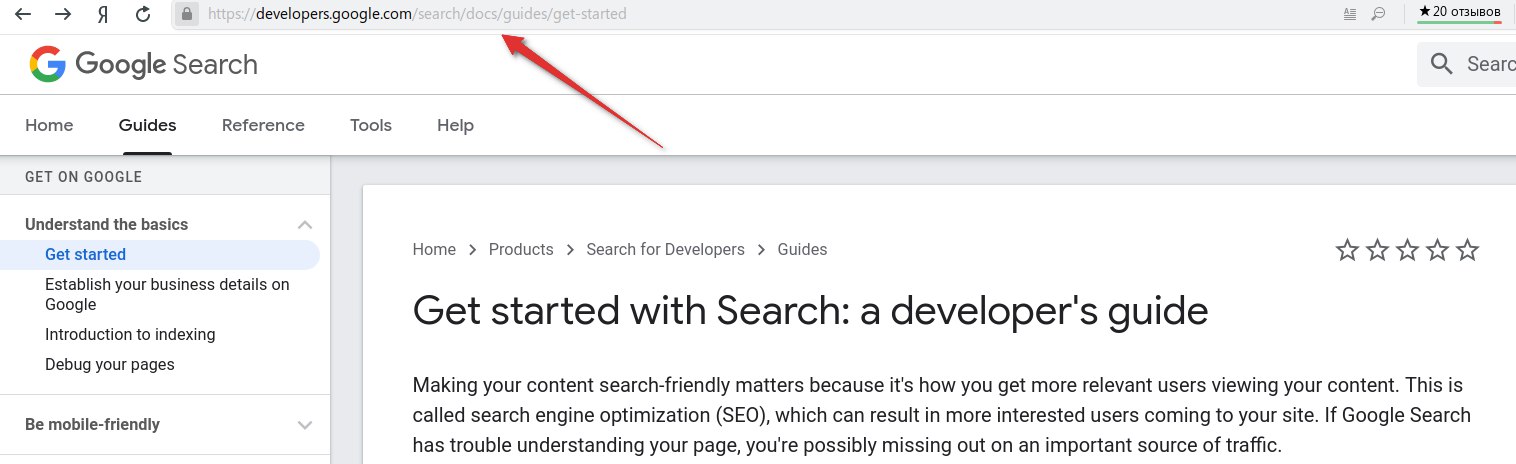Click the browser forward arrow
This screenshot has width=1516, height=464.
coord(62,14)
